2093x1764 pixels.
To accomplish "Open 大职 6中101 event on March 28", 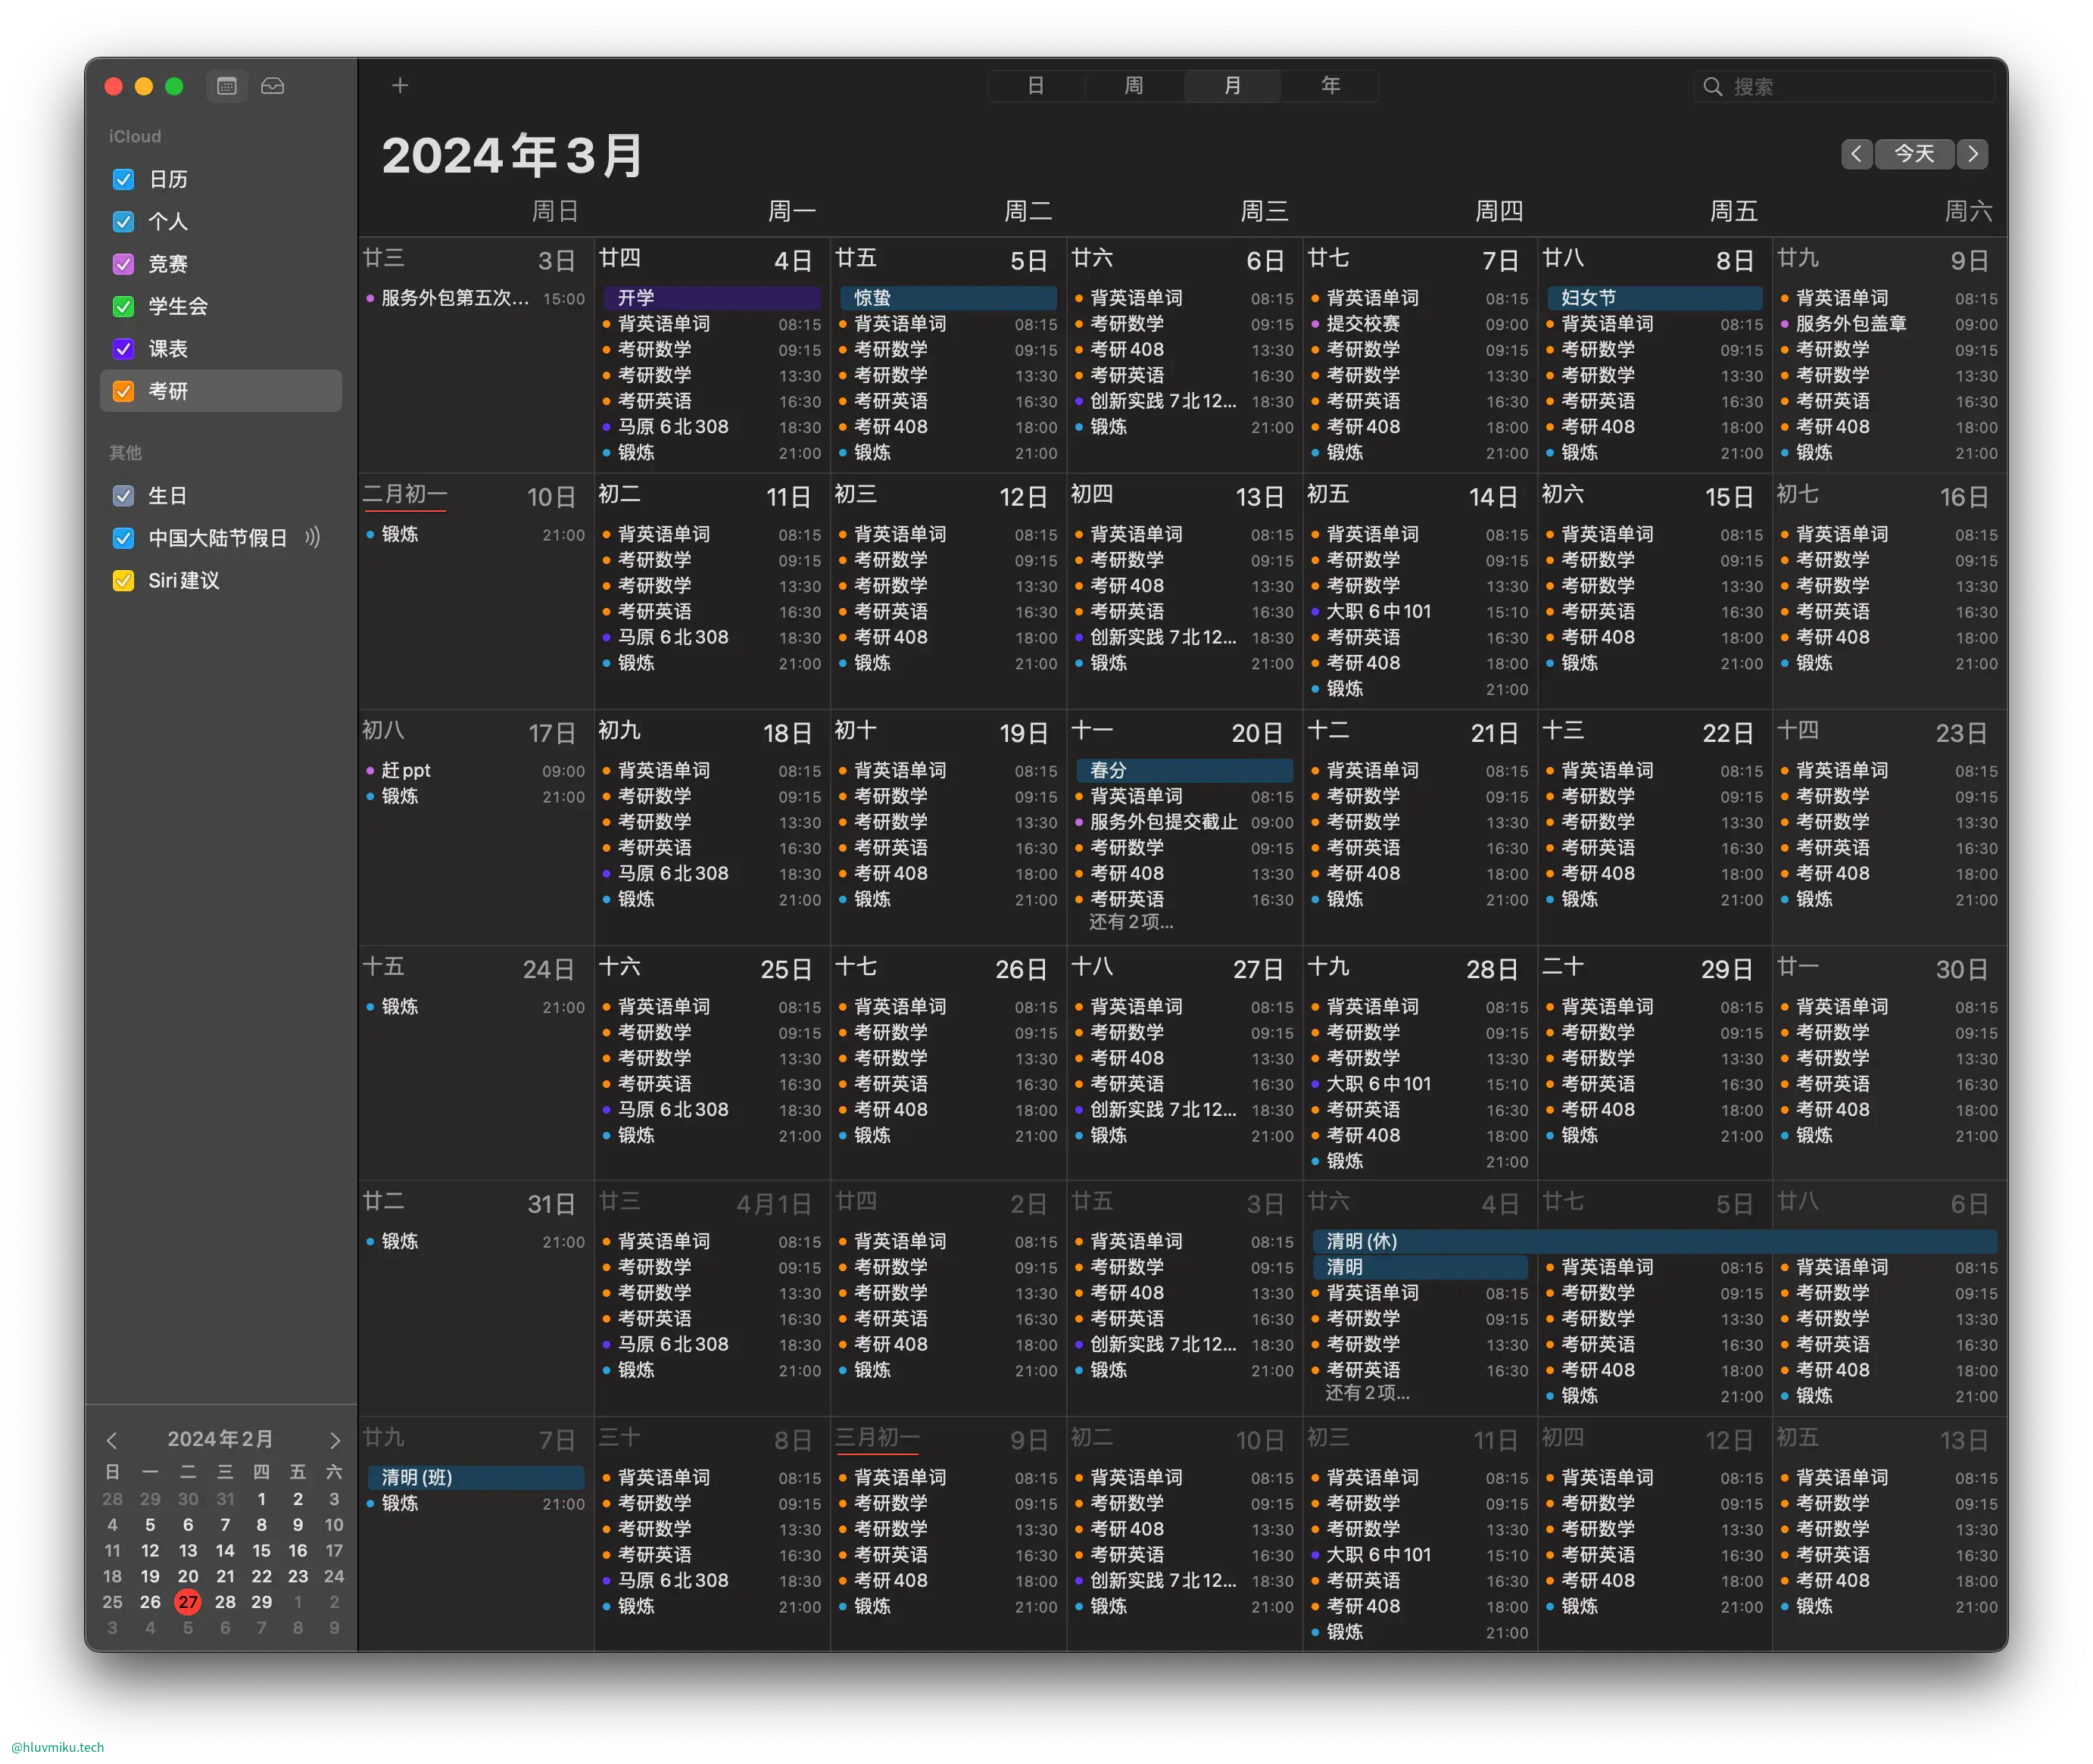I will (x=1420, y=1084).
